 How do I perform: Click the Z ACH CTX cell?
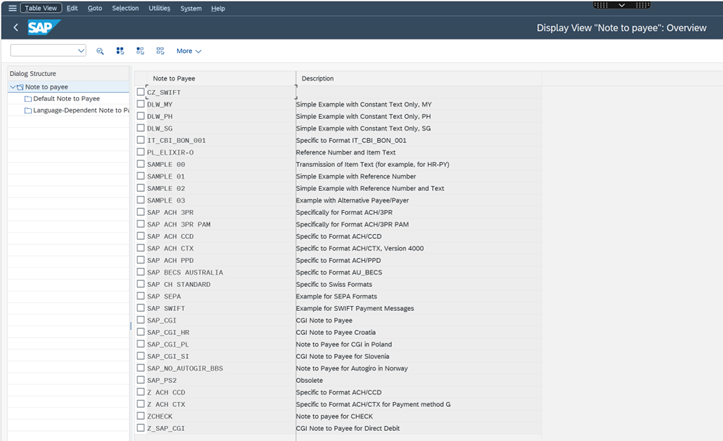[220, 404]
